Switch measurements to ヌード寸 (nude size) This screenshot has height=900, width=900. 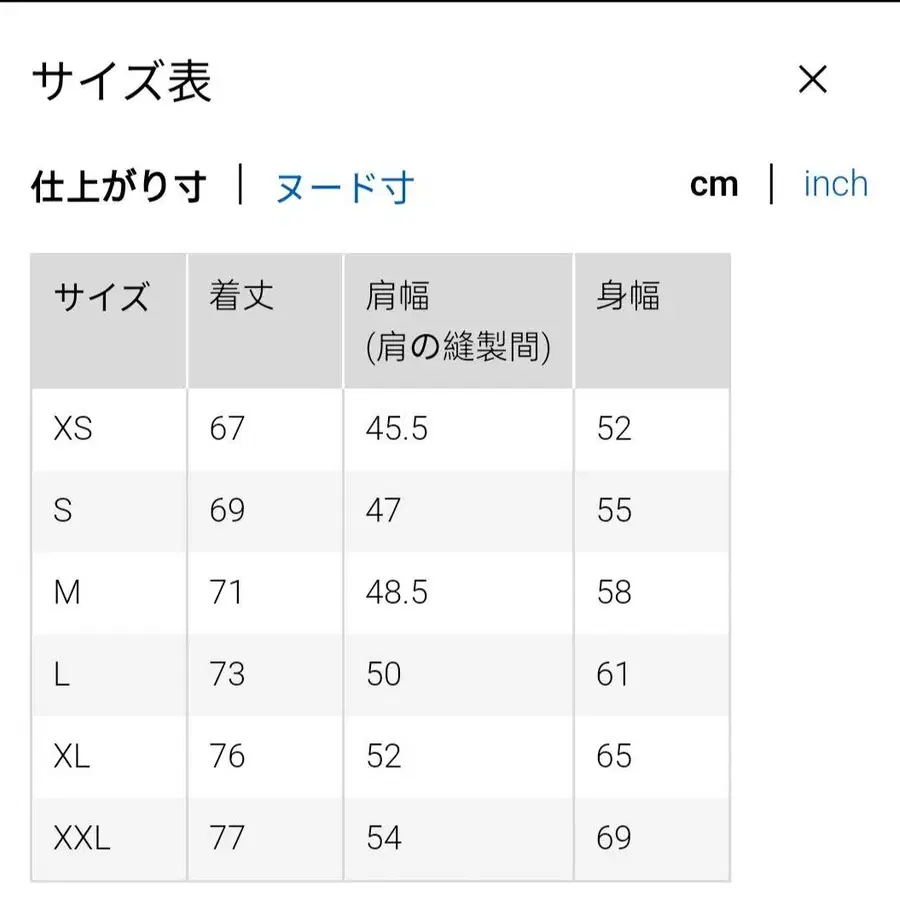click(x=342, y=186)
